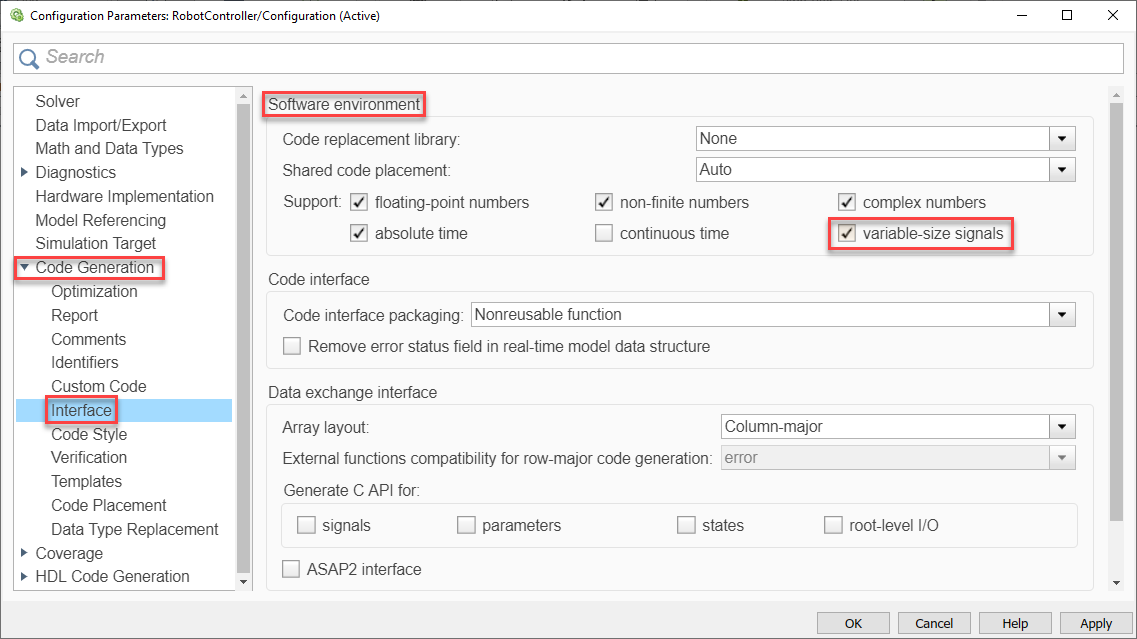Check Remove error status field option
Screen dimensions: 1137x639
click(x=292, y=347)
